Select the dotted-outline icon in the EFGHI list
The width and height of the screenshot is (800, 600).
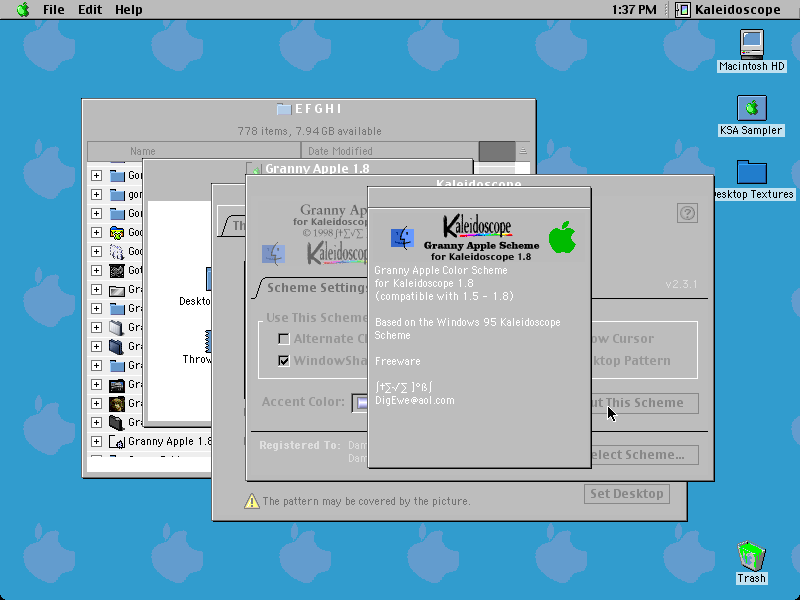click(x=117, y=252)
